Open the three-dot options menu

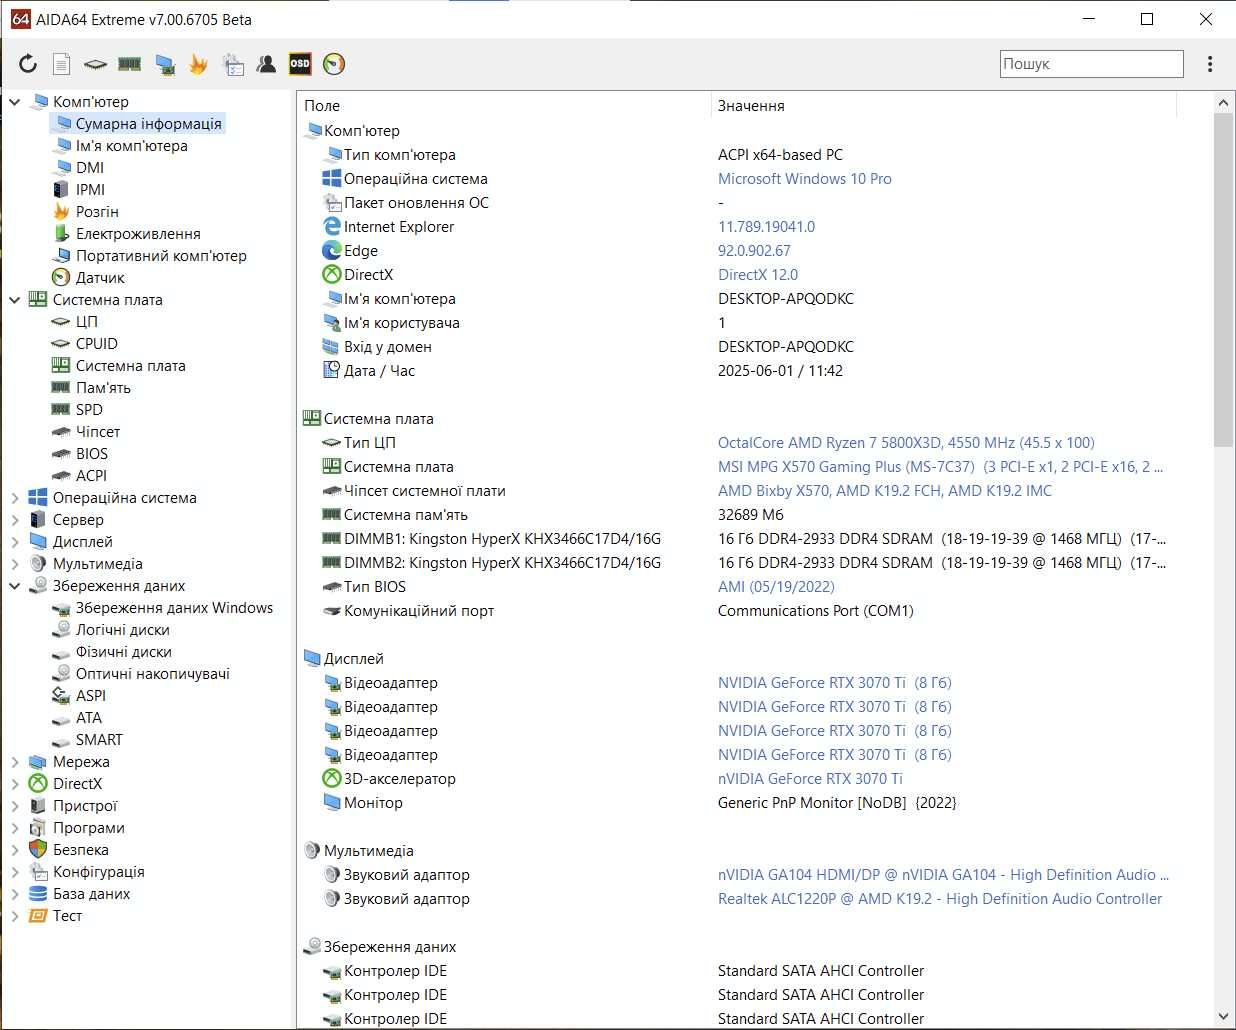pos(1210,64)
